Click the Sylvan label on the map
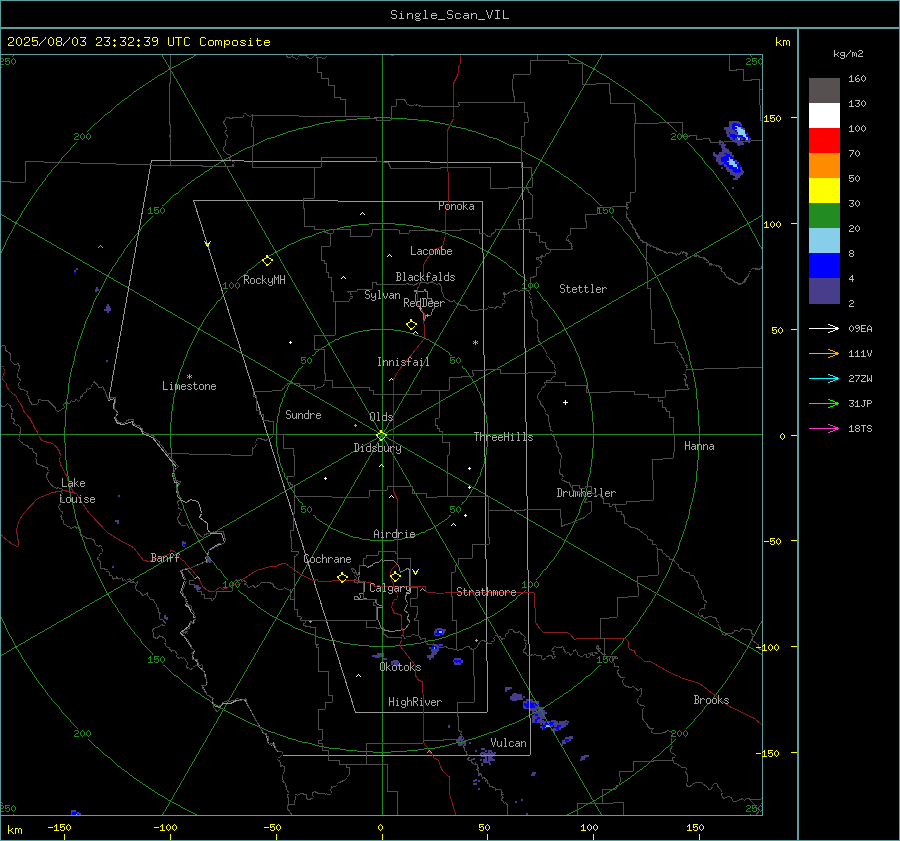900x841 pixels. [x=382, y=295]
